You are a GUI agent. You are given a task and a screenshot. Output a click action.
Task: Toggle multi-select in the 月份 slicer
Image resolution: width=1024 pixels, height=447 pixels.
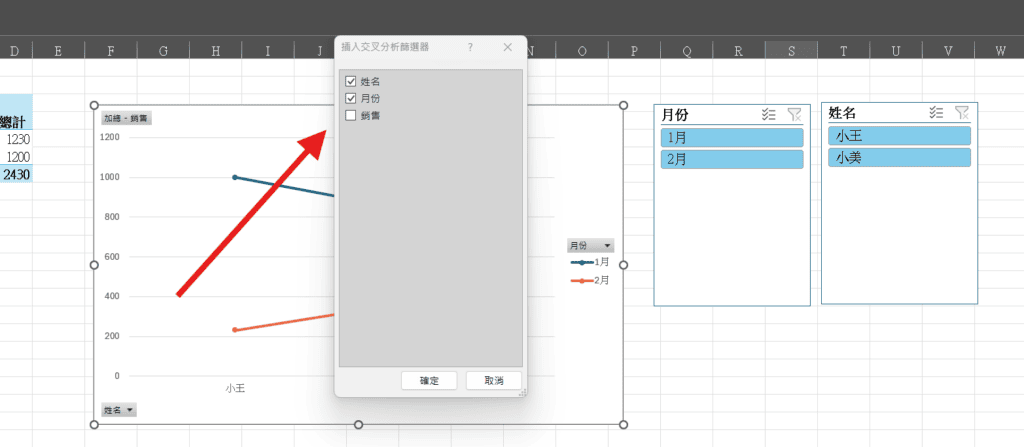768,114
